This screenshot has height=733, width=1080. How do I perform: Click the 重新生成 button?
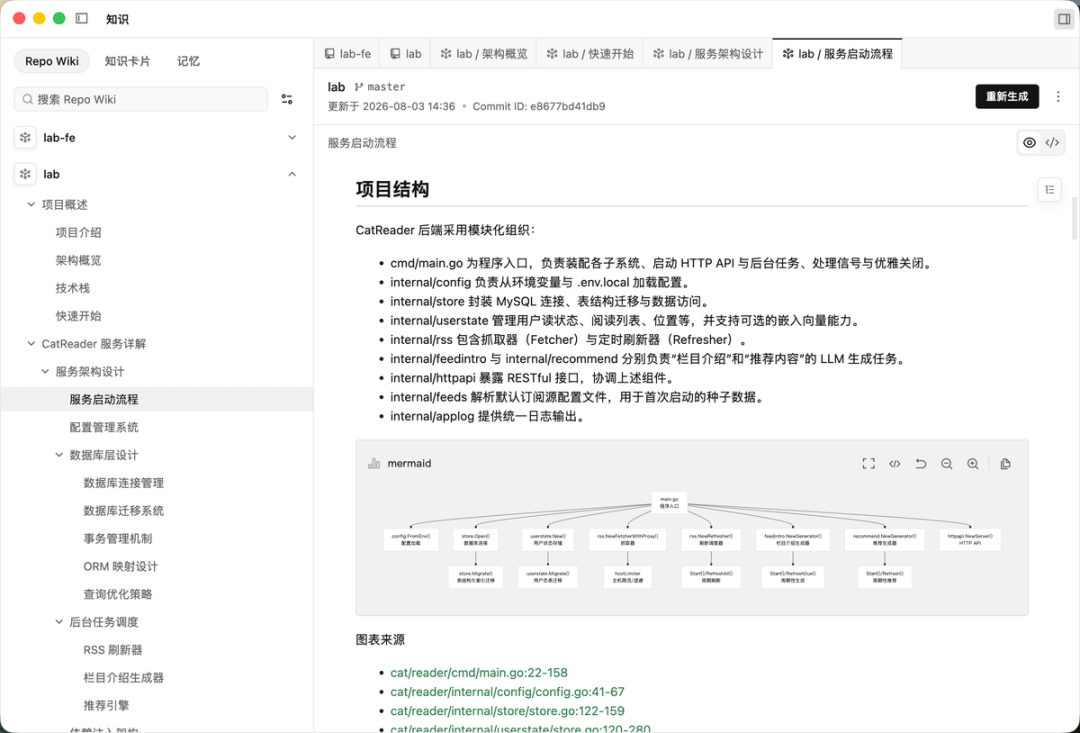[1007, 96]
